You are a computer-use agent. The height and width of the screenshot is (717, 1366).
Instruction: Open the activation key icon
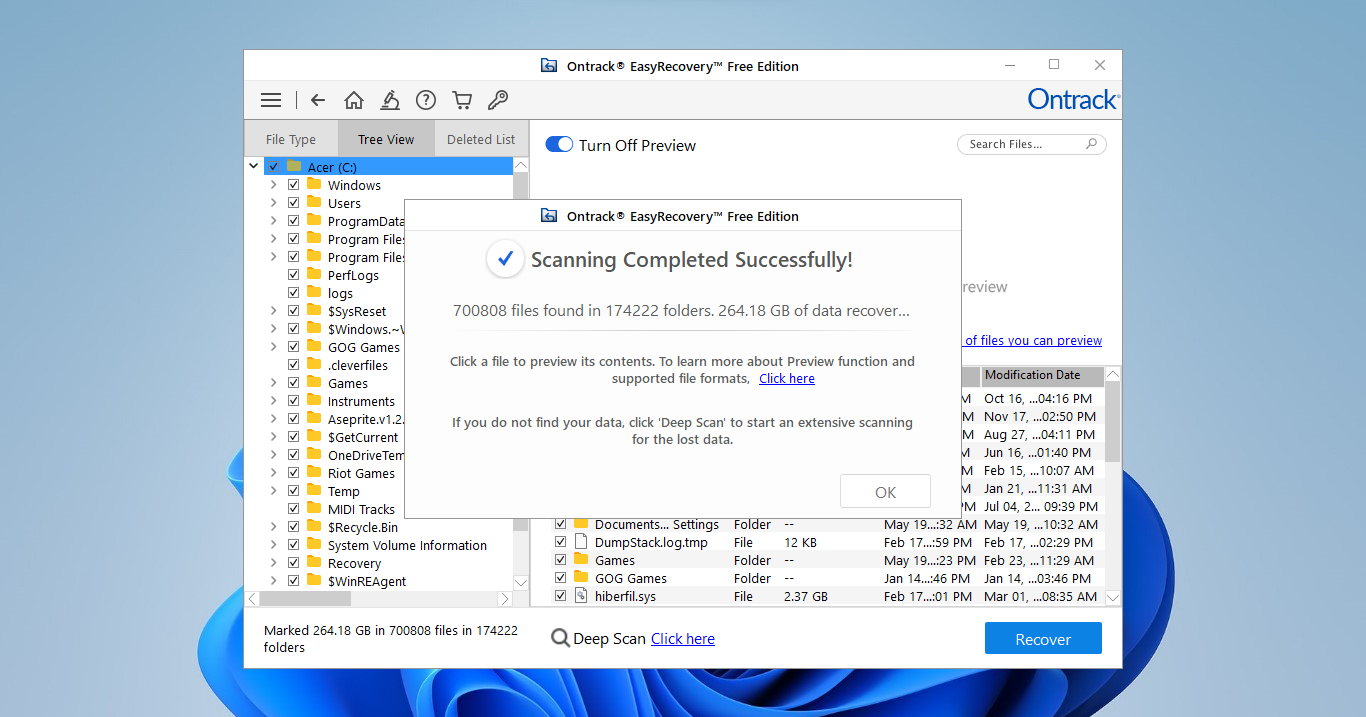497,100
